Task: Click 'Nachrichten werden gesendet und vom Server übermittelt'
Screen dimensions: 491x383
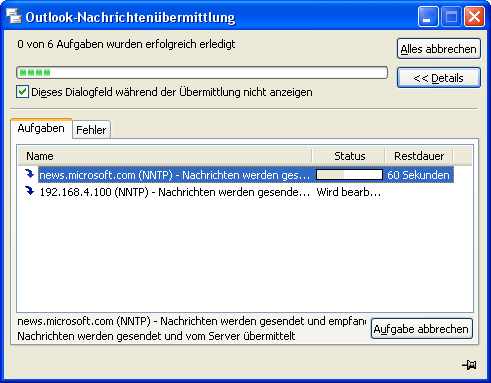Action: point(156,336)
